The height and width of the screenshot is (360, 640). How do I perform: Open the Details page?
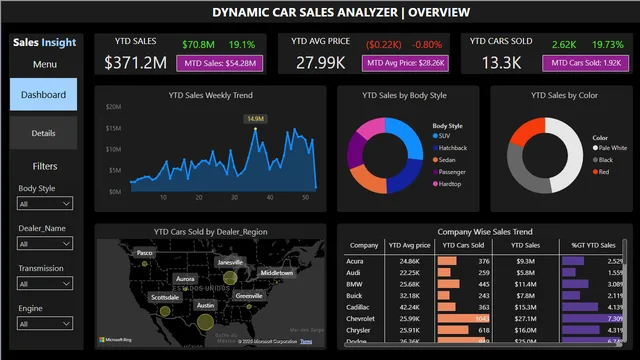tap(43, 133)
